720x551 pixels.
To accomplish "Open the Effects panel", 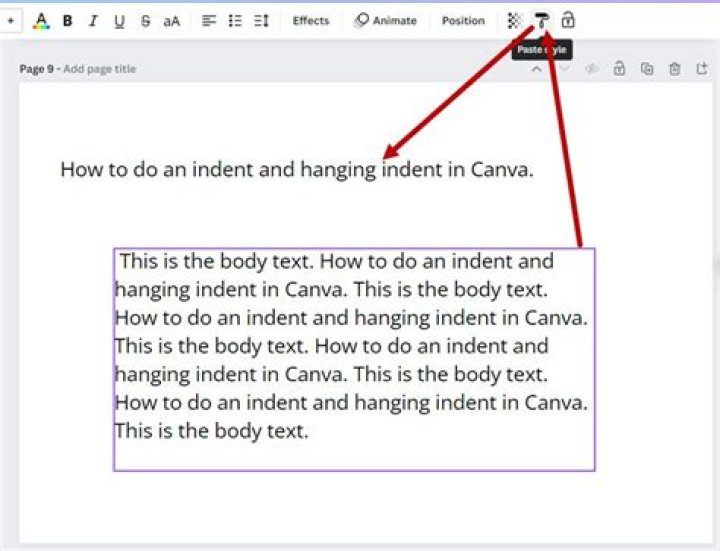I will 311,21.
